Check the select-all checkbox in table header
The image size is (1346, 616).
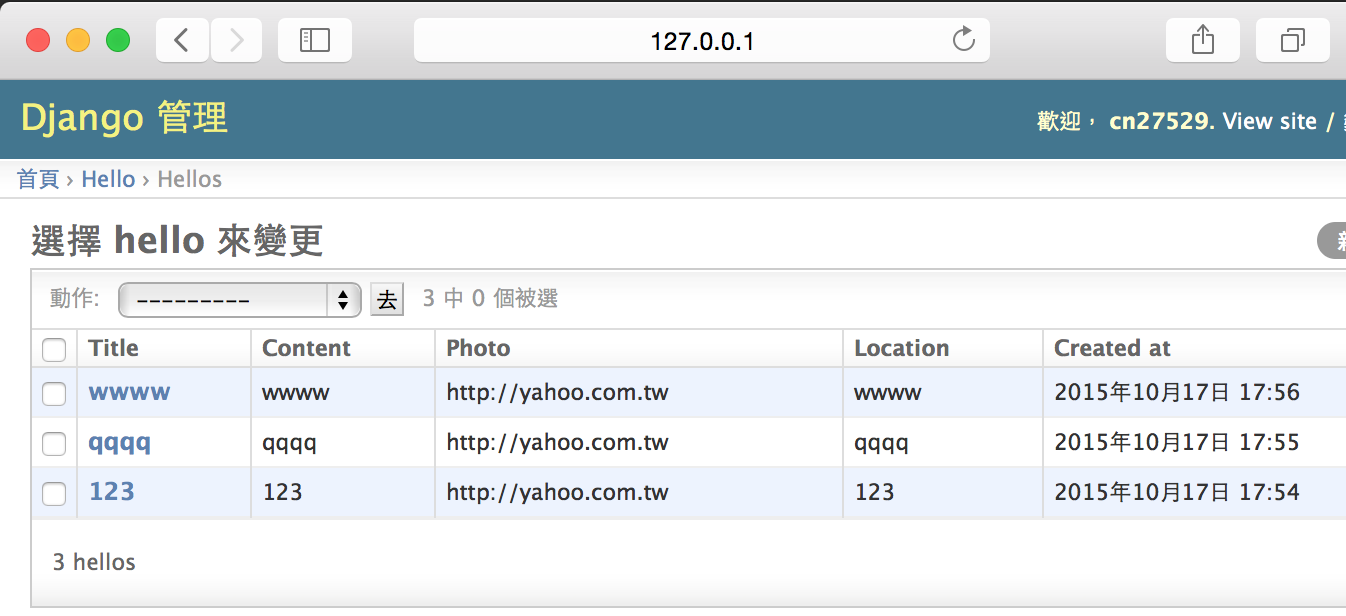[x=54, y=349]
